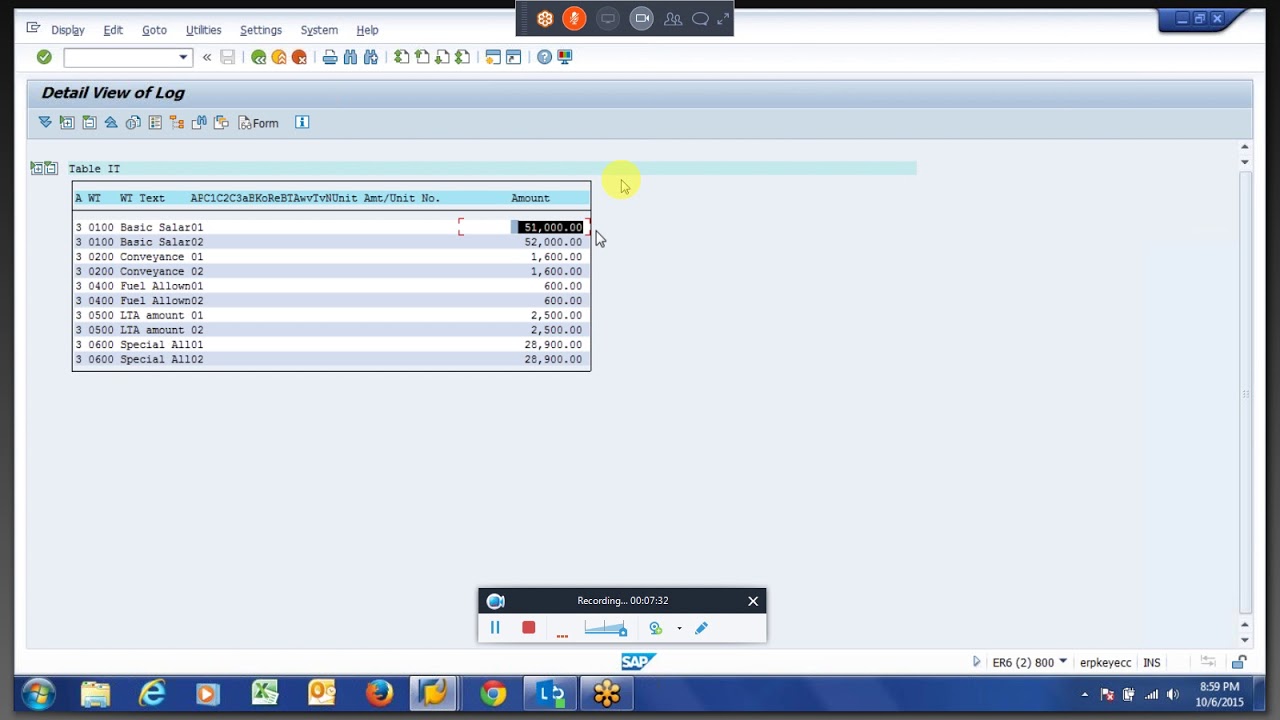1280x720 pixels.
Task: Click the blue information icon
Action: click(302, 122)
